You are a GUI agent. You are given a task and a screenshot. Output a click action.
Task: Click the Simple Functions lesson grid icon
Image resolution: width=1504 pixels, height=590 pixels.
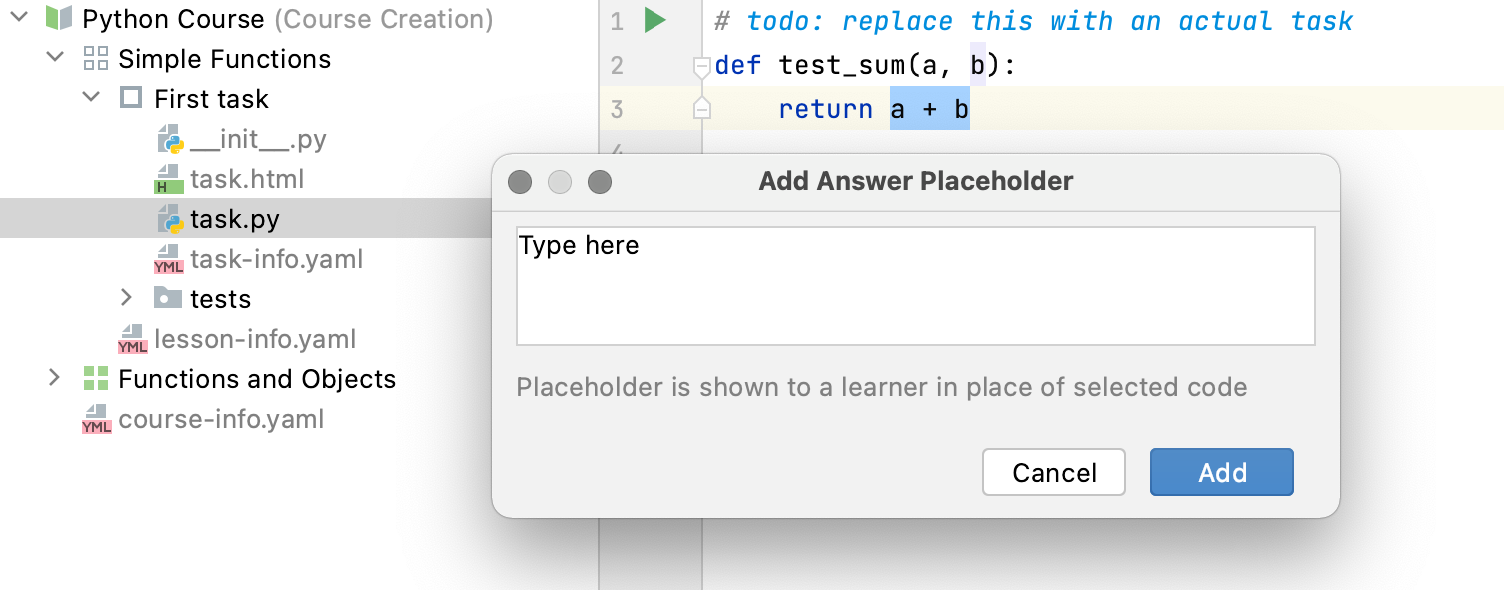pos(96,59)
